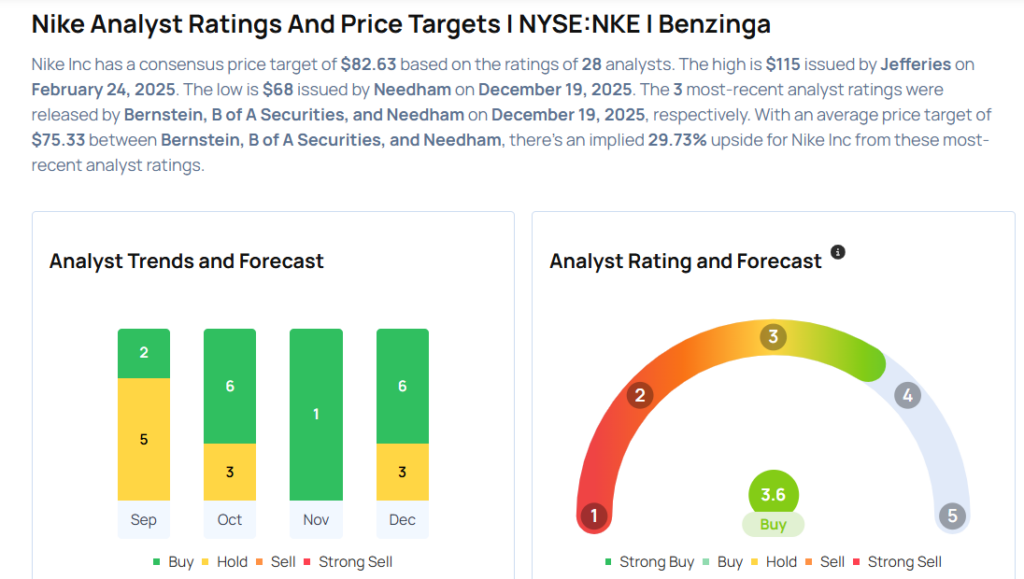Toggle Sell legend under the Trends bar chart
Screen dimensions: 1024x579
[276, 562]
